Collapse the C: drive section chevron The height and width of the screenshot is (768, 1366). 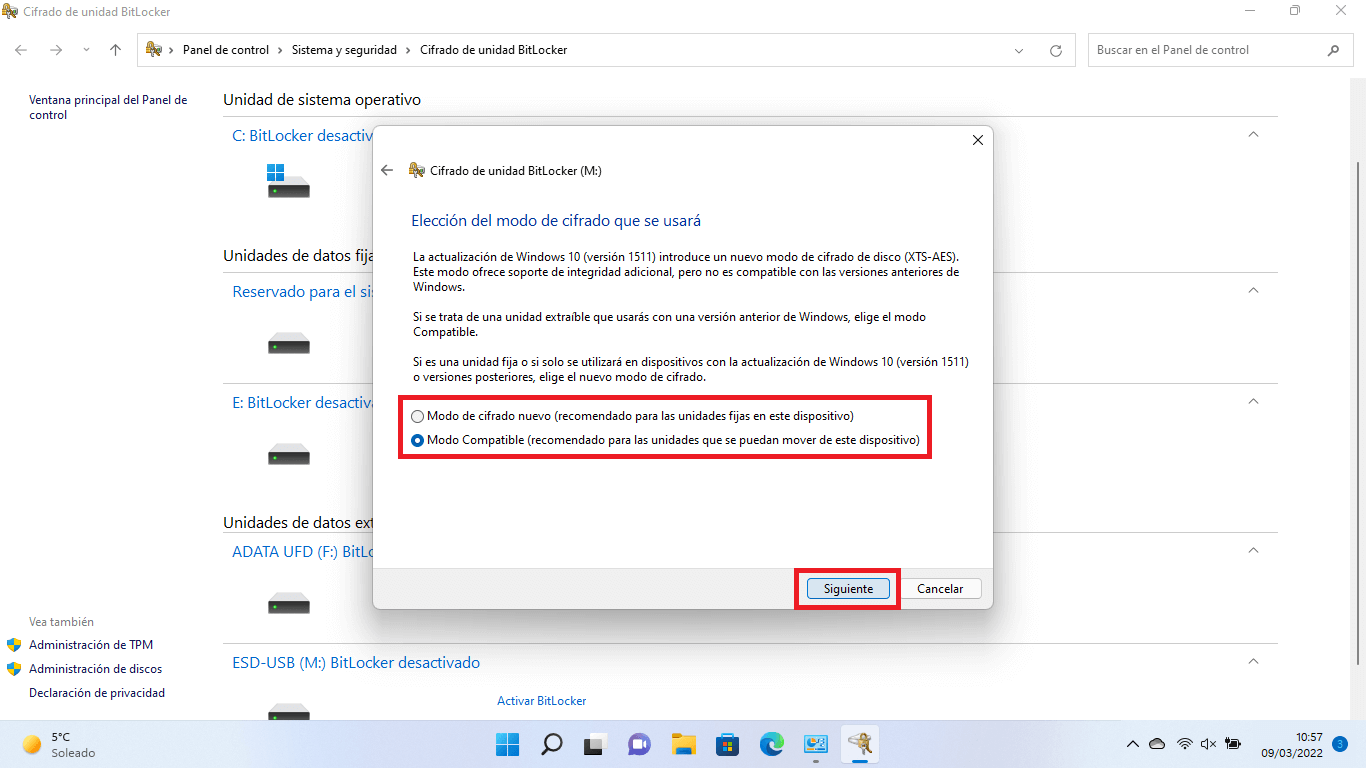tap(1253, 134)
